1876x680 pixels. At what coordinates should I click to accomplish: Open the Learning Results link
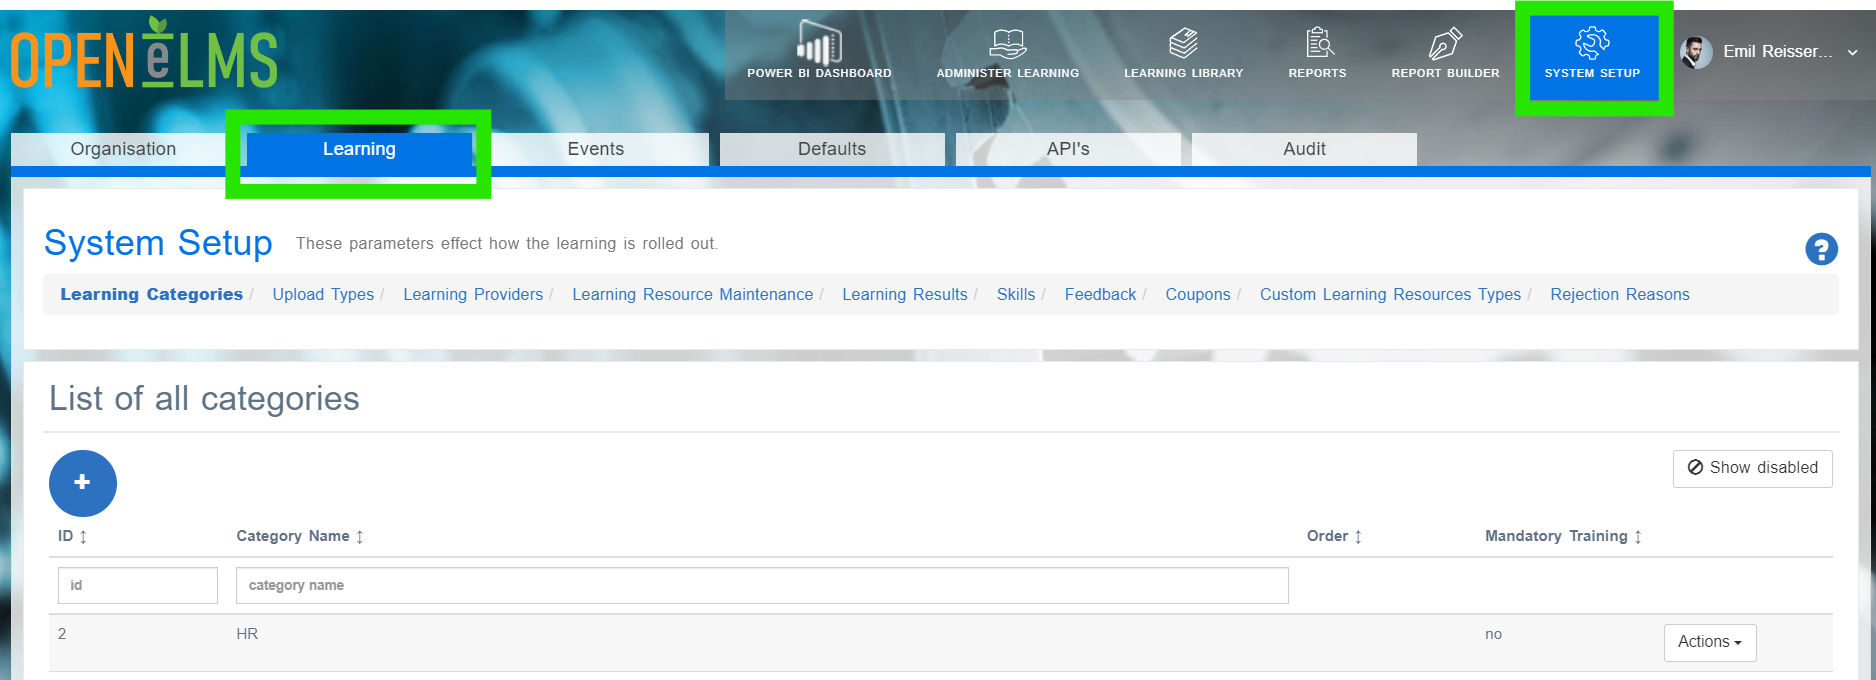905,294
